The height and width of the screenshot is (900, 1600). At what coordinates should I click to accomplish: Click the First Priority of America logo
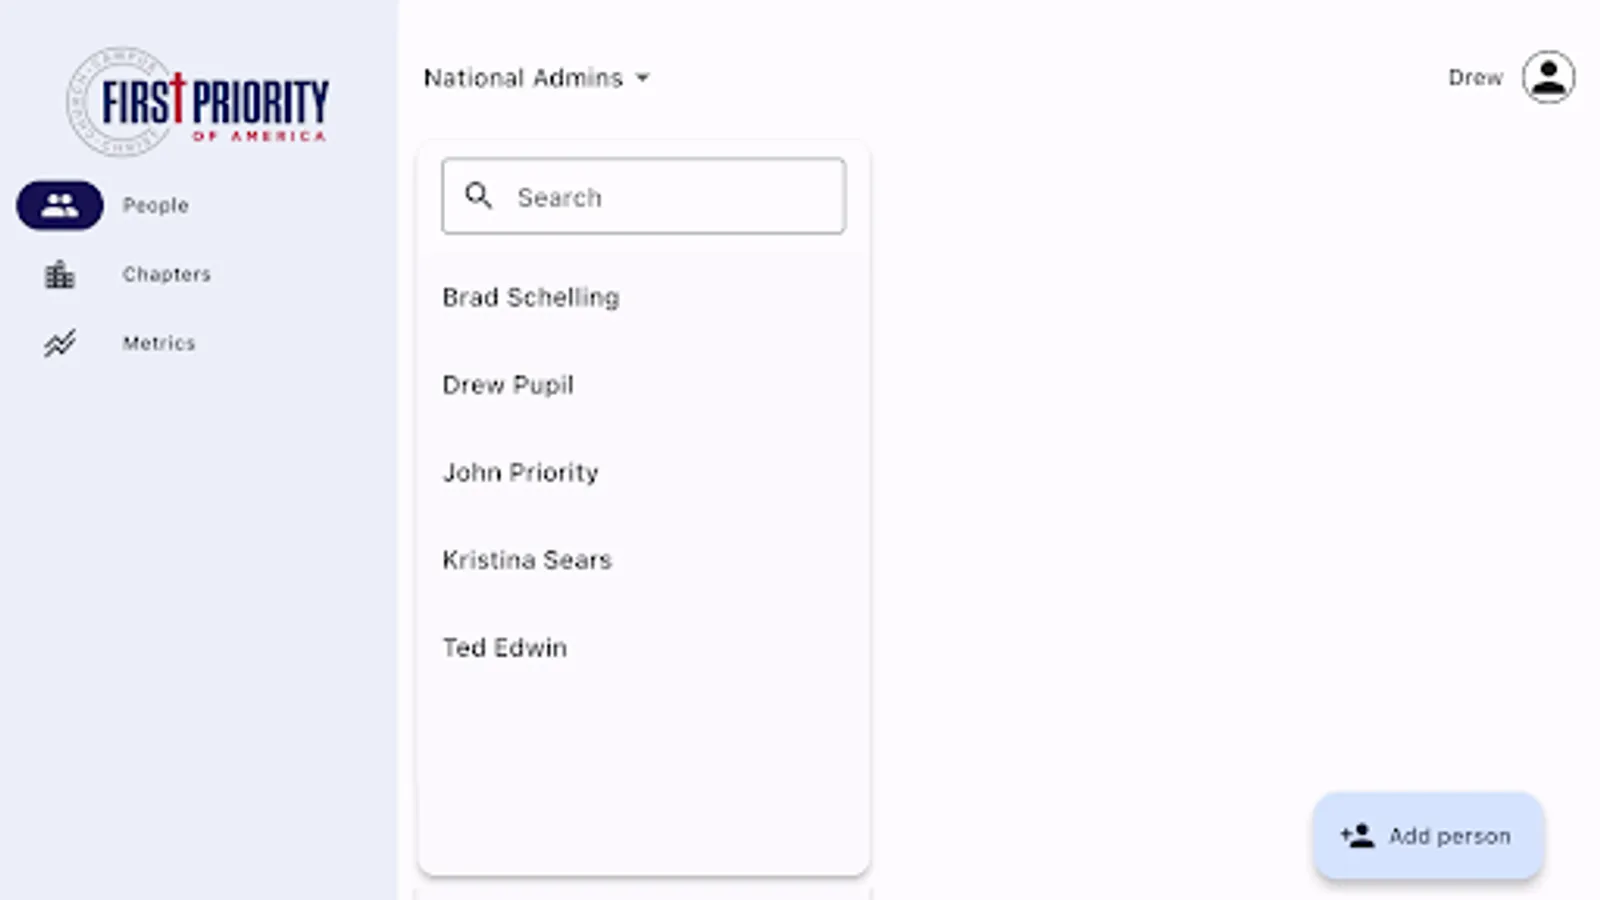(x=198, y=102)
